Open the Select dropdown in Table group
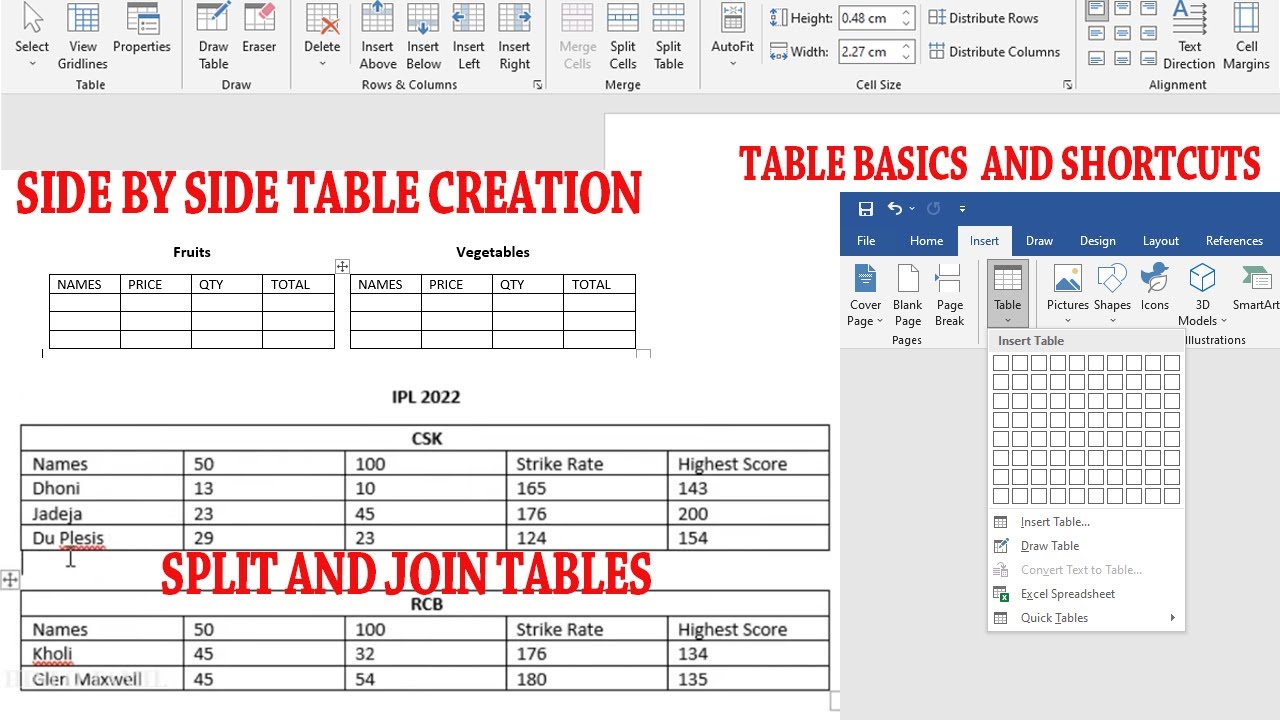Image resolution: width=1280 pixels, height=720 pixels. (32, 36)
